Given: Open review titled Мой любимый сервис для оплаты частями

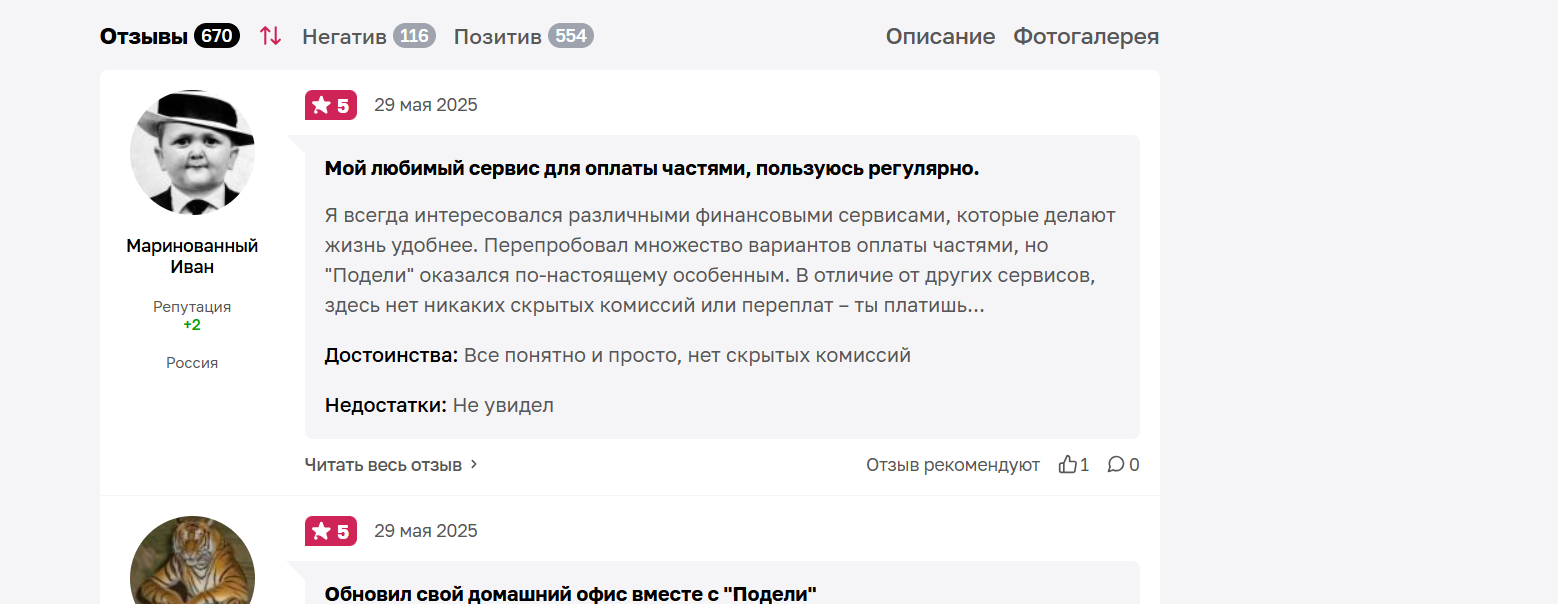Looking at the screenshot, I should coord(652,168).
